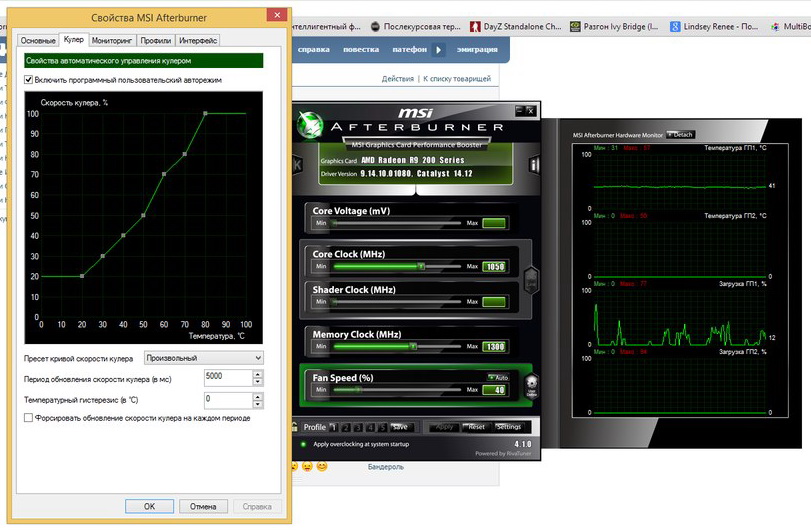This screenshot has width=811, height=531.
Task: Minimize the MSI Afterburner skin window
Action: pos(520,110)
